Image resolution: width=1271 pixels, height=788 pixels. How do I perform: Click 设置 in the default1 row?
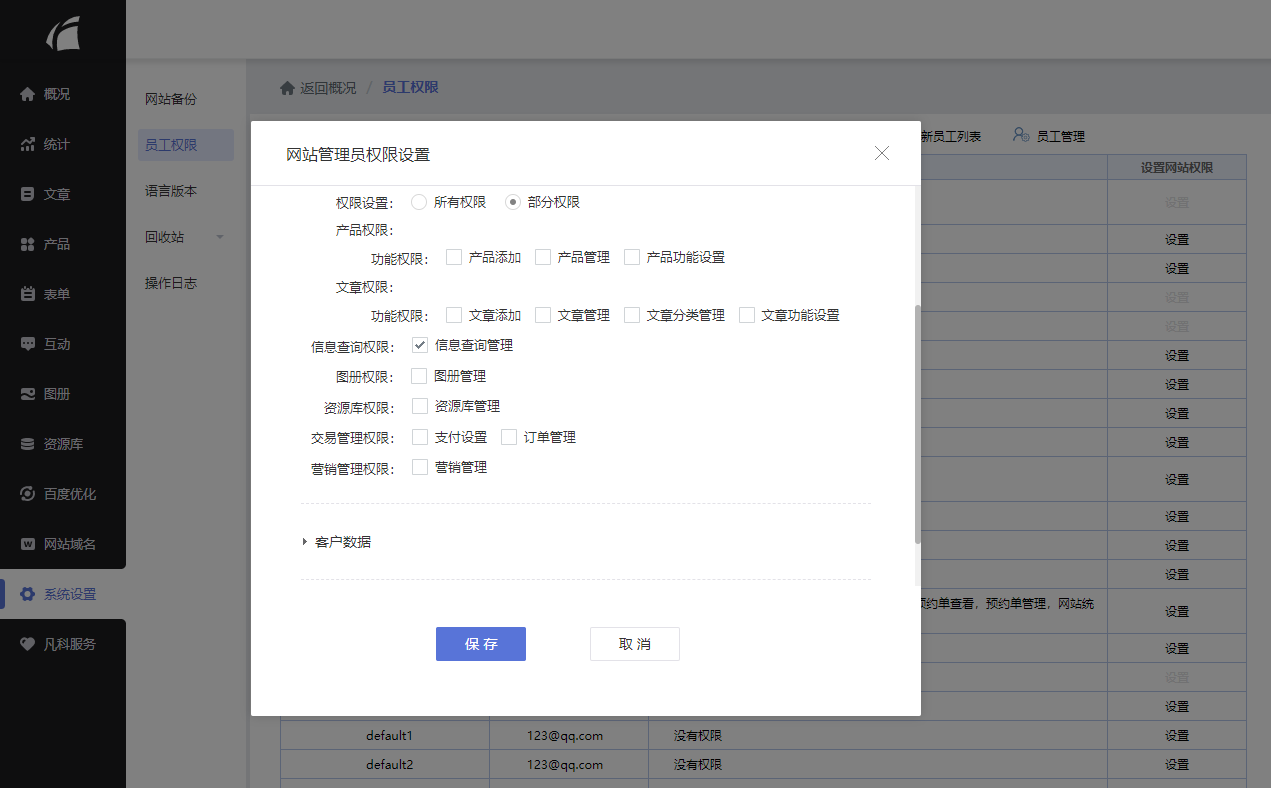(1177, 736)
